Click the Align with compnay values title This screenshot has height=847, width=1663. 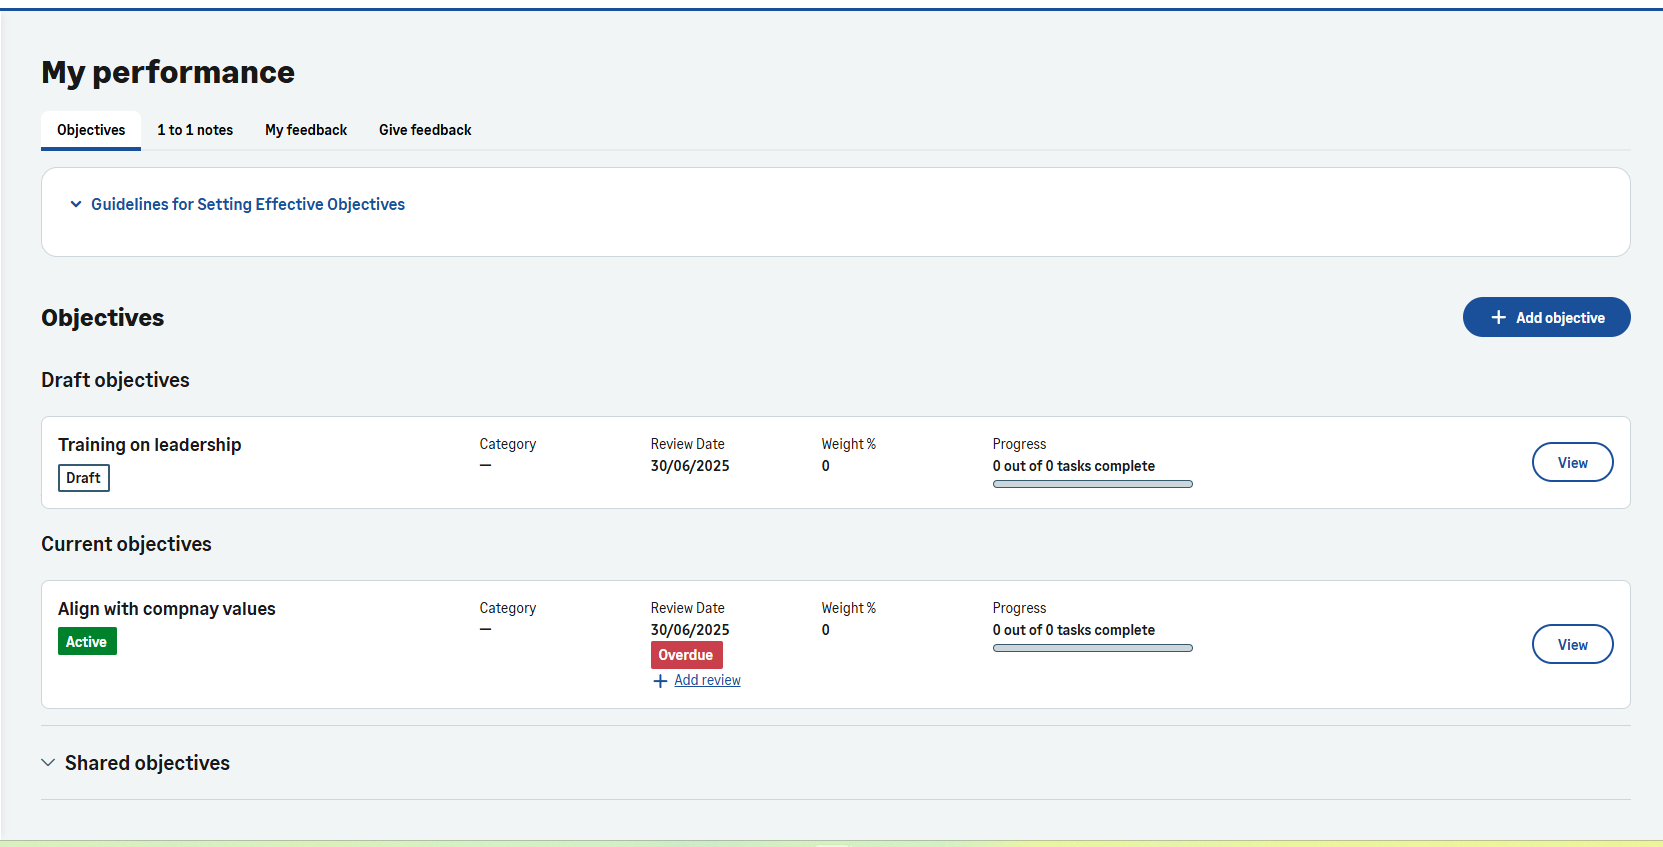167,609
